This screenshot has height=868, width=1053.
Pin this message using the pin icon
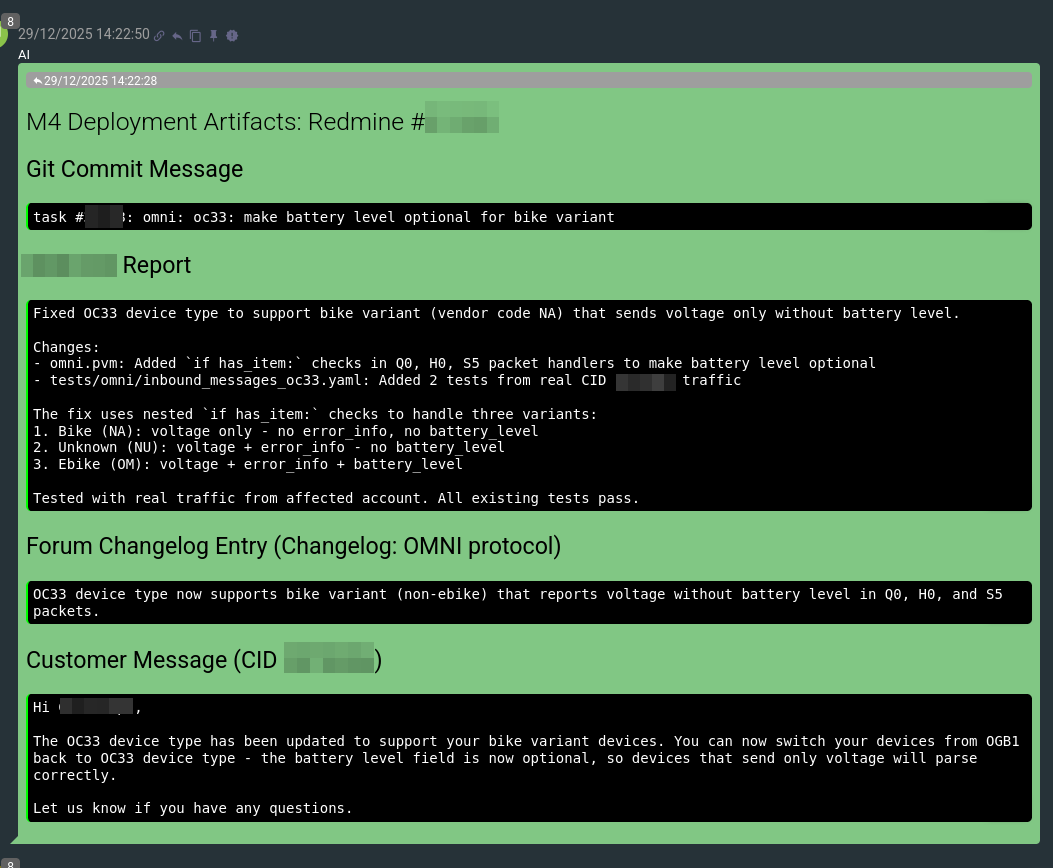213,36
